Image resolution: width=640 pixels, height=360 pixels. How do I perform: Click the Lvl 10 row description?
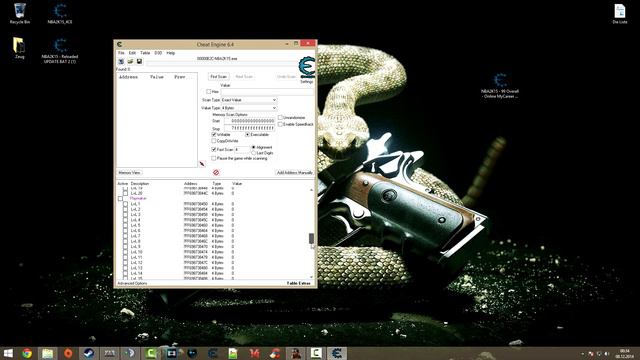(136, 252)
